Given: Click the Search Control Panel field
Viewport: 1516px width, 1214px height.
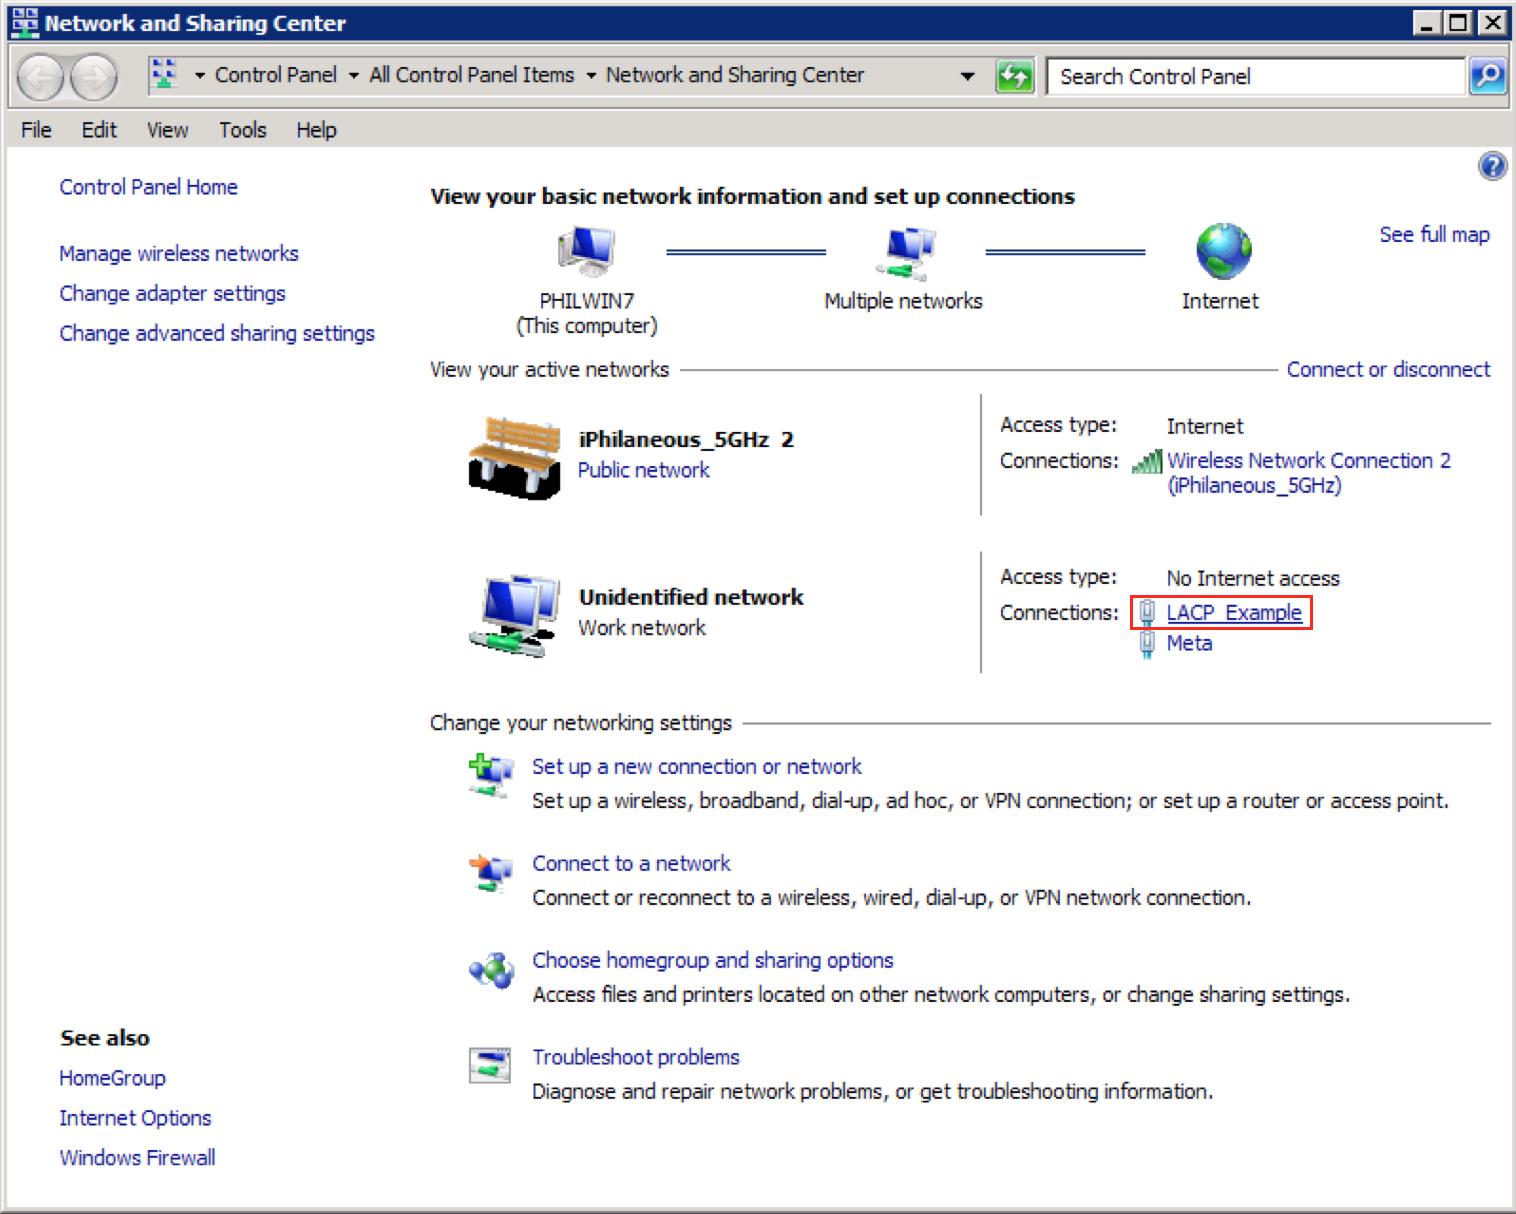Looking at the screenshot, I should [1255, 76].
